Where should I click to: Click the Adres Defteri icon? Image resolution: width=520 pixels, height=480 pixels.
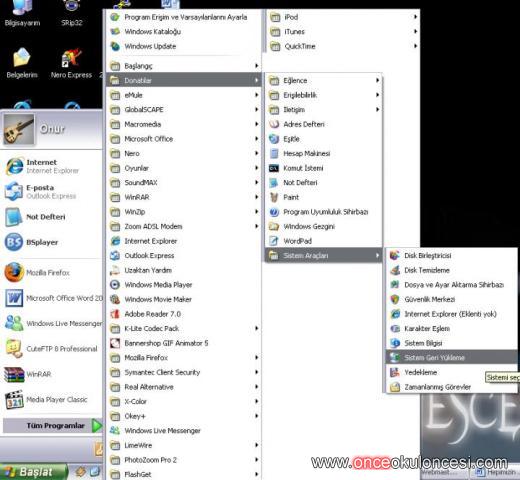pos(274,124)
